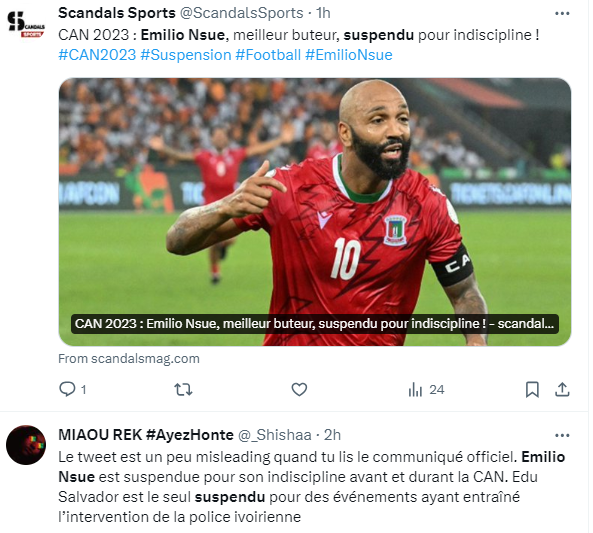The image size is (593, 533).
Task: Open the Emilio Nsue article preview image
Action: pyautogui.click(x=315, y=212)
